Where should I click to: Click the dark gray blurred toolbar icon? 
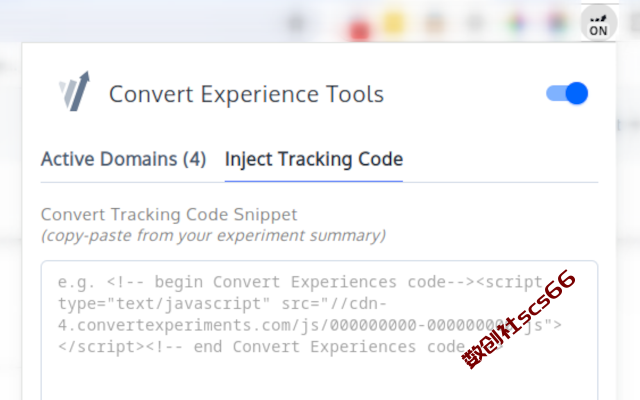(297, 22)
